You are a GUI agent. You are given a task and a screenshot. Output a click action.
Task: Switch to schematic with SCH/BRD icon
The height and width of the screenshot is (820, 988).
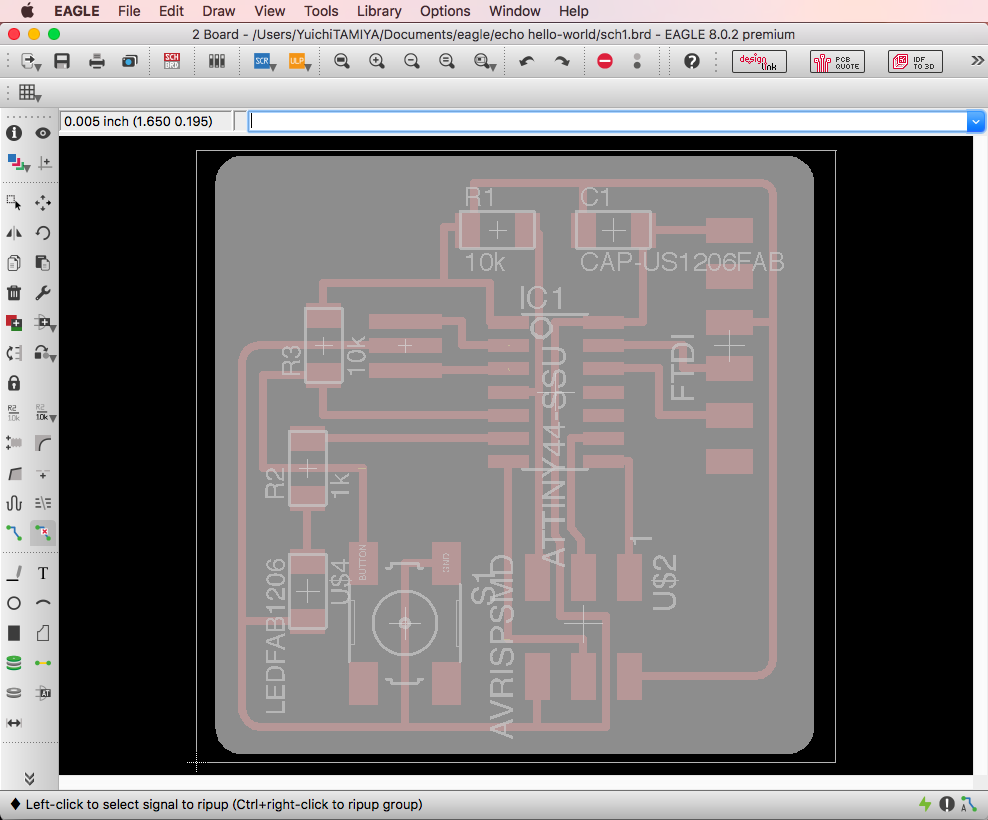(x=171, y=61)
